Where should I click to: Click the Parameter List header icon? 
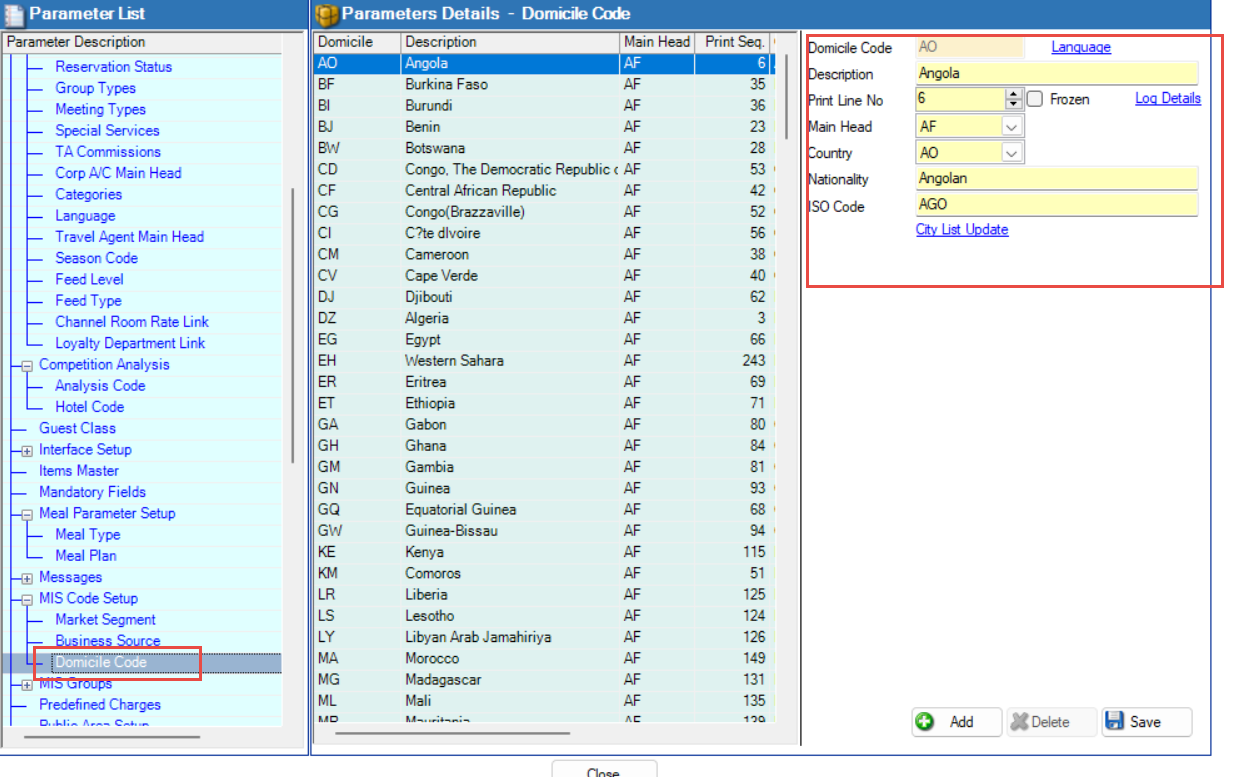(14, 14)
